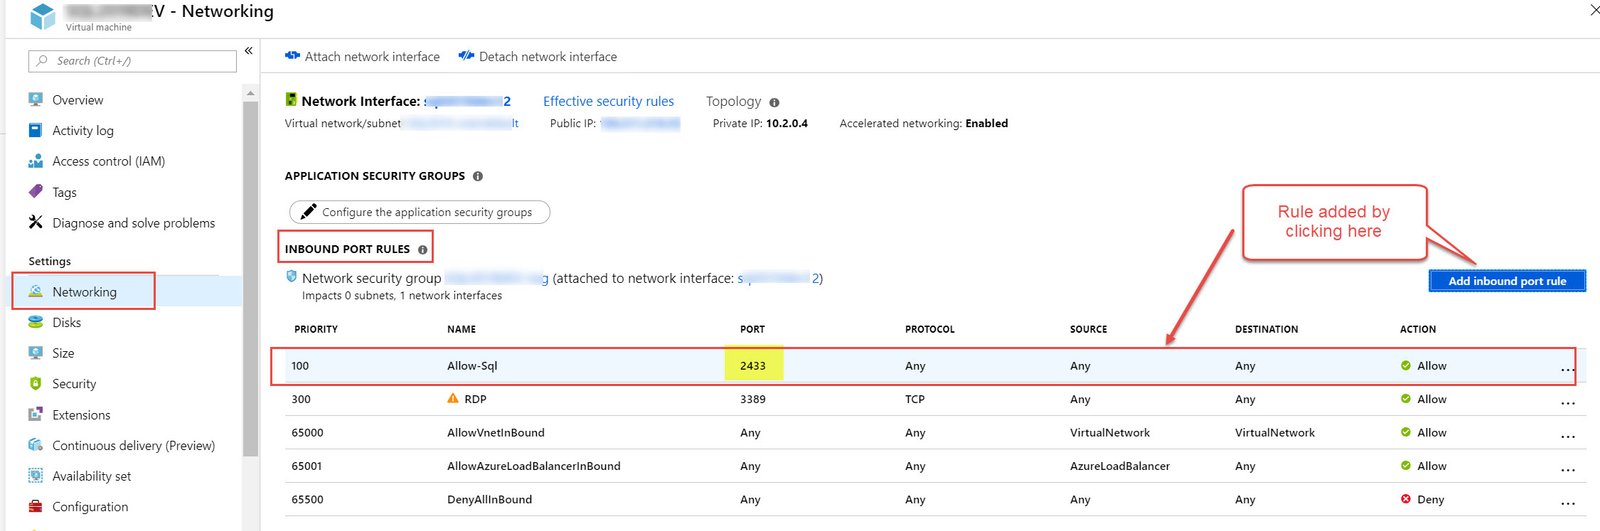Sort table by NAME column header

click(461, 329)
